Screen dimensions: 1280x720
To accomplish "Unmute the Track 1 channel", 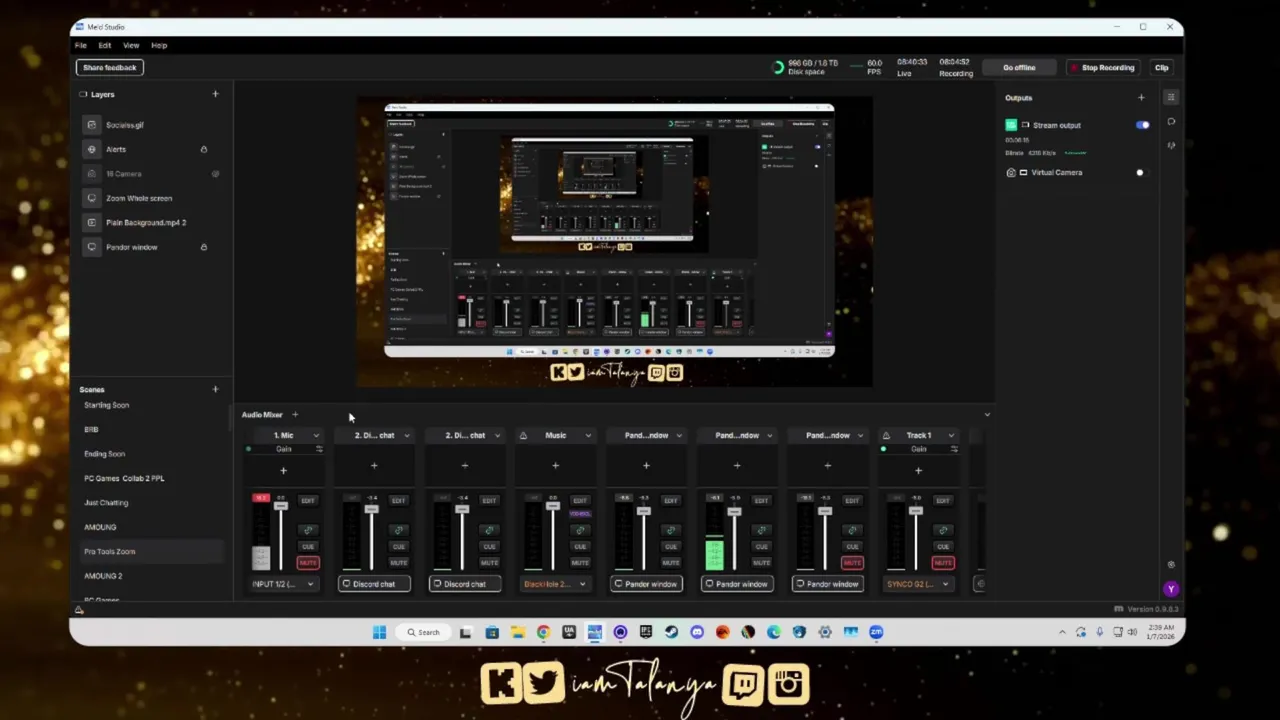I will point(943,563).
